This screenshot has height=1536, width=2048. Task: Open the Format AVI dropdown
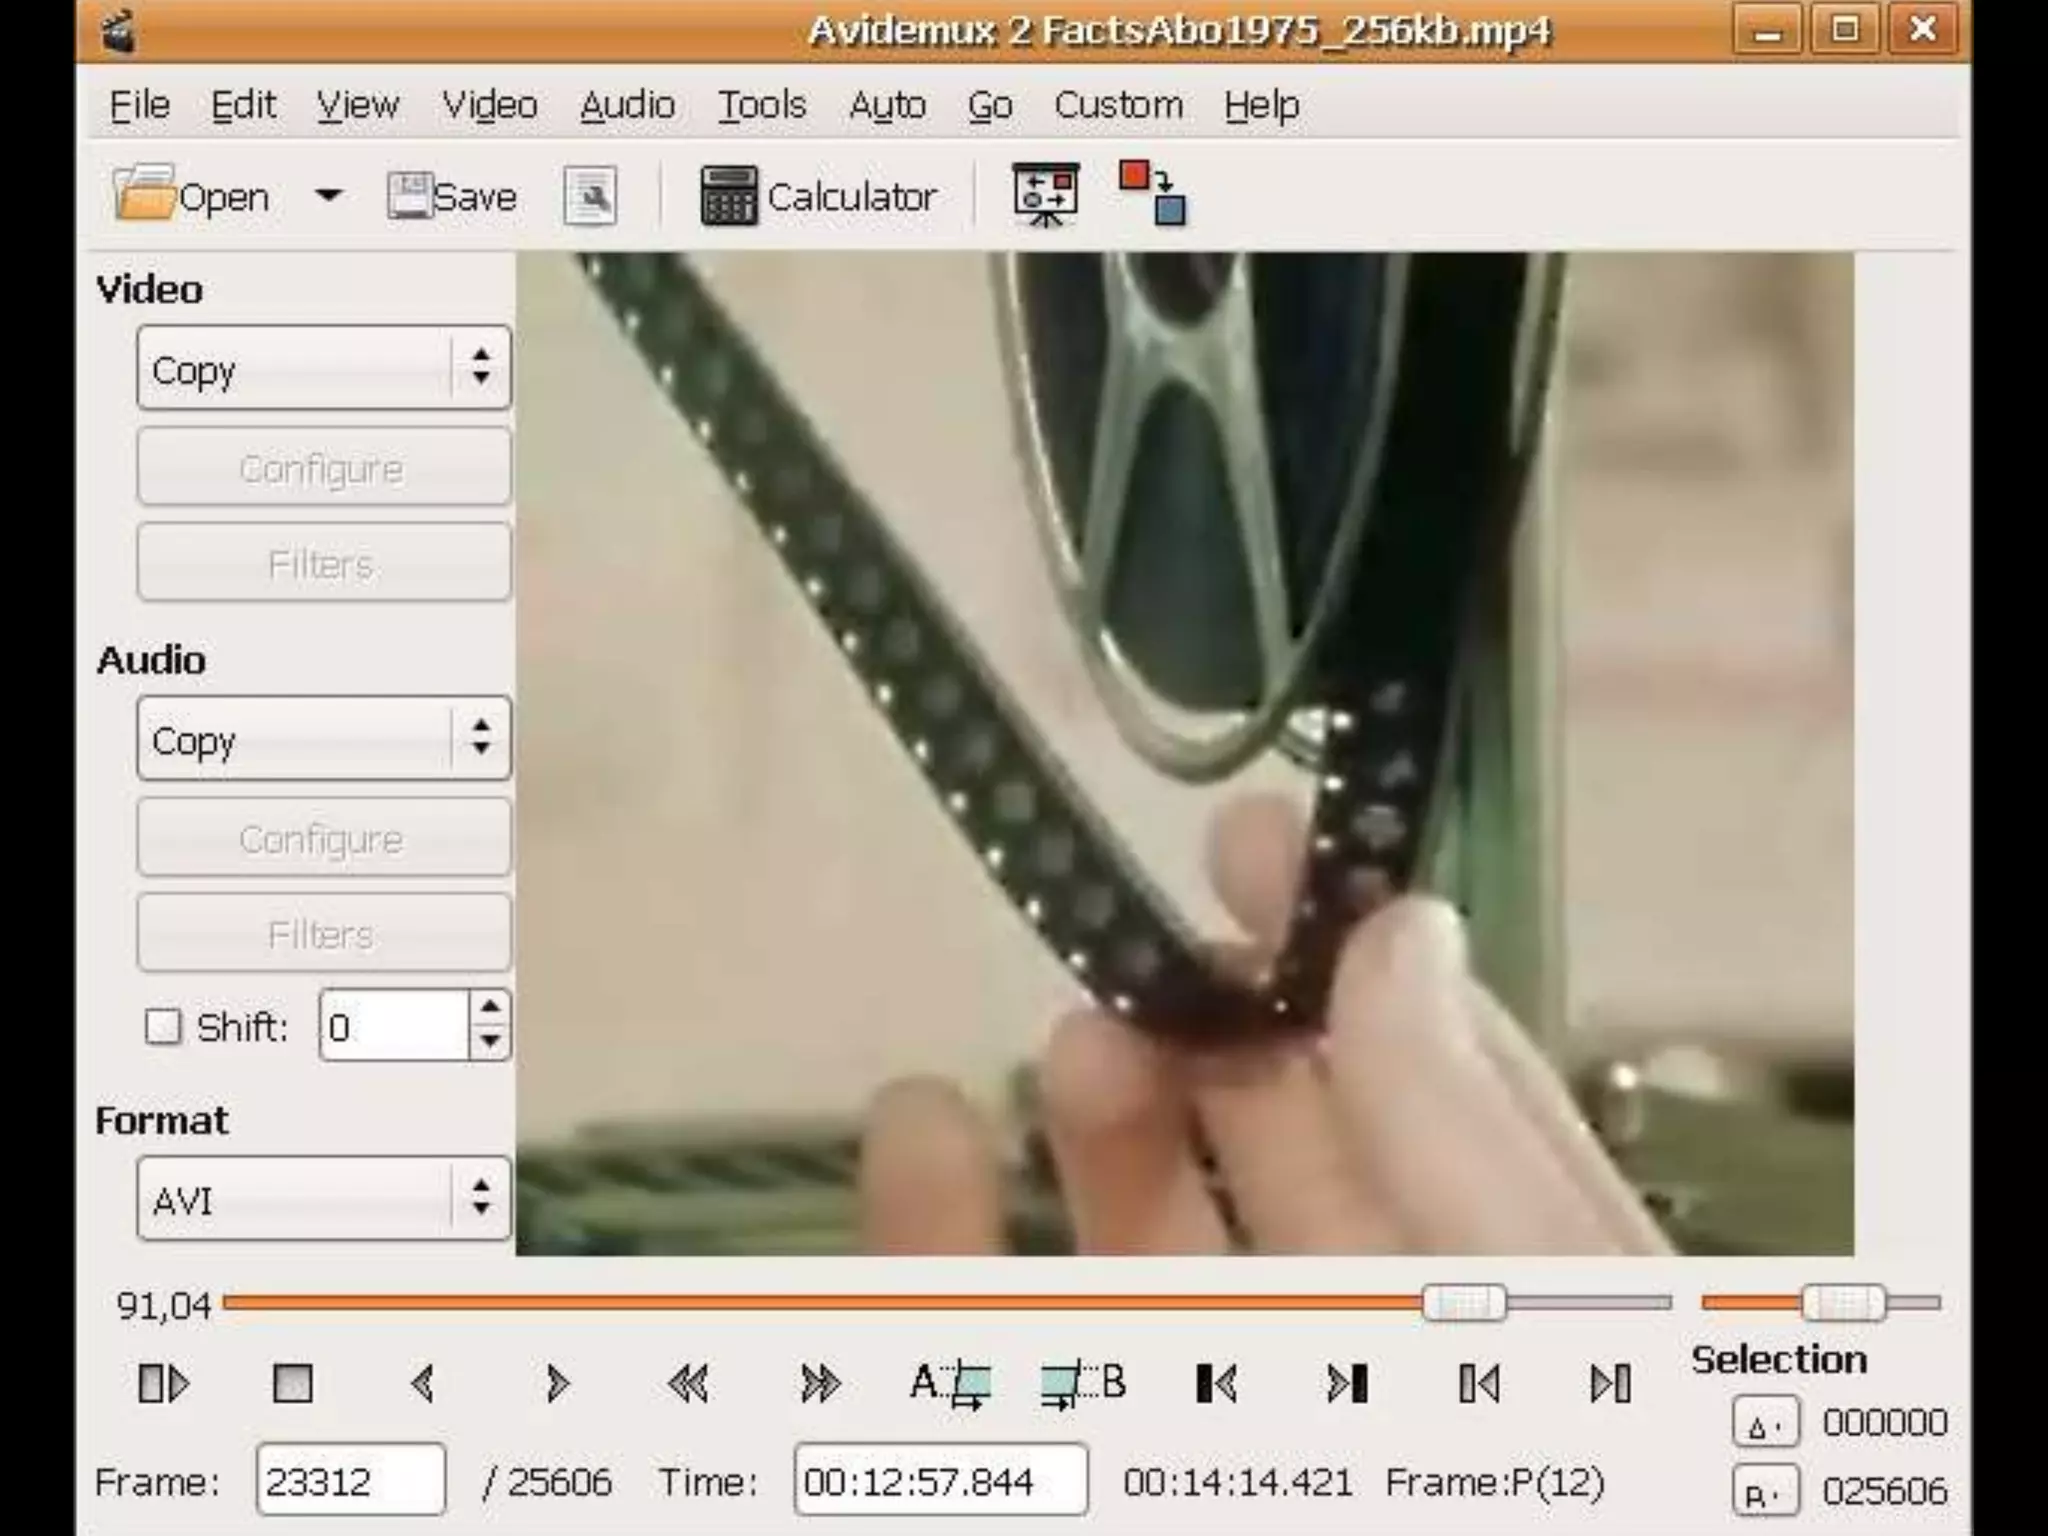coord(324,1199)
